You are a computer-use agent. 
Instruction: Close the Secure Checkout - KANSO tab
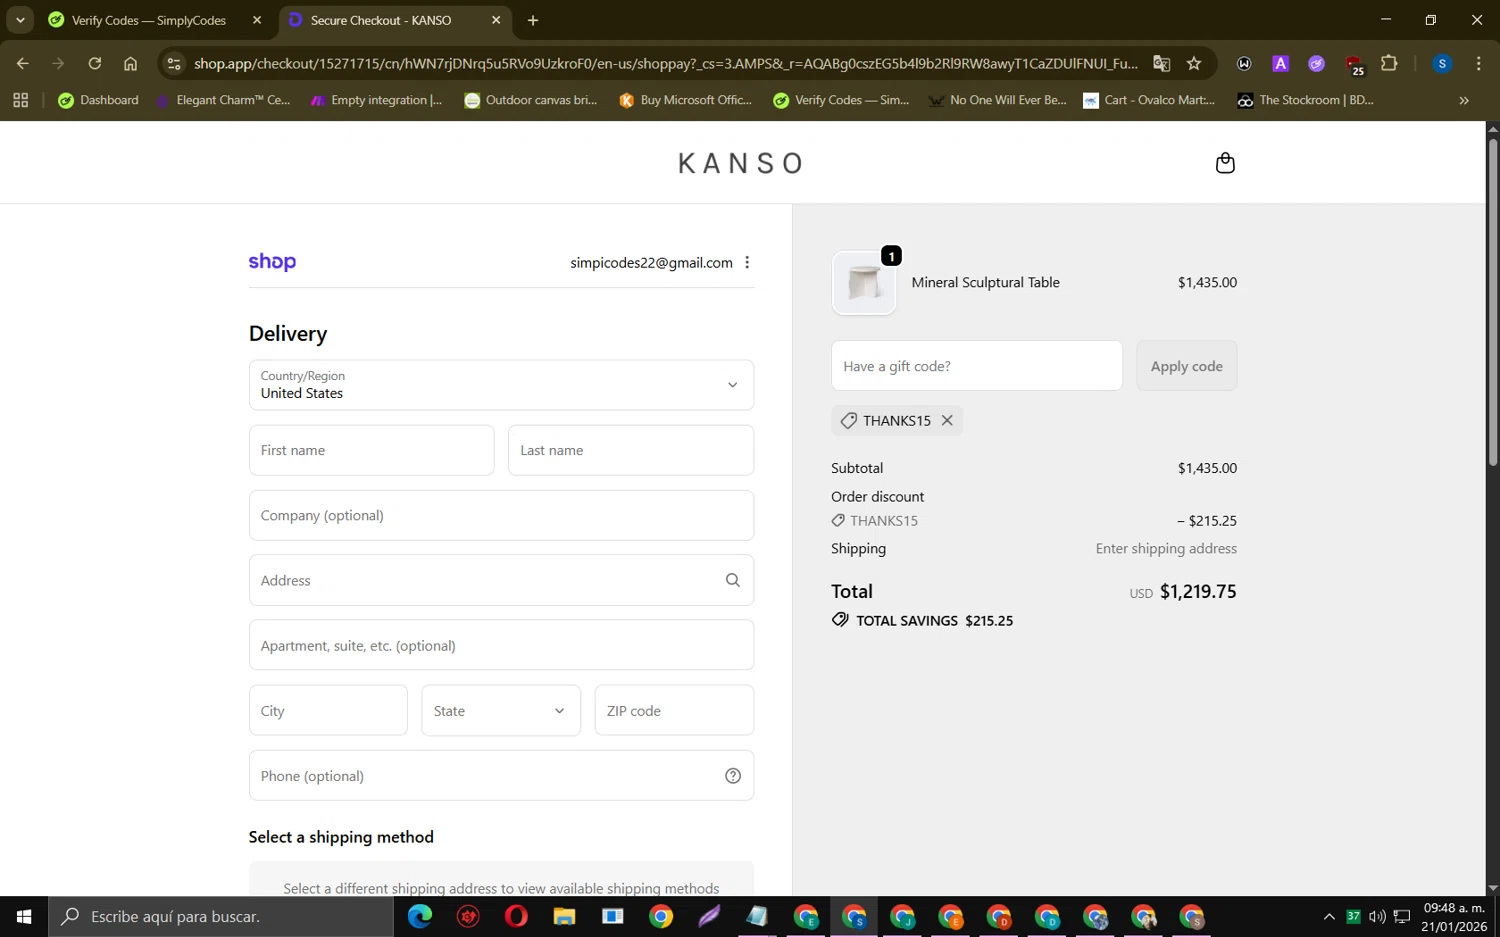pos(496,20)
